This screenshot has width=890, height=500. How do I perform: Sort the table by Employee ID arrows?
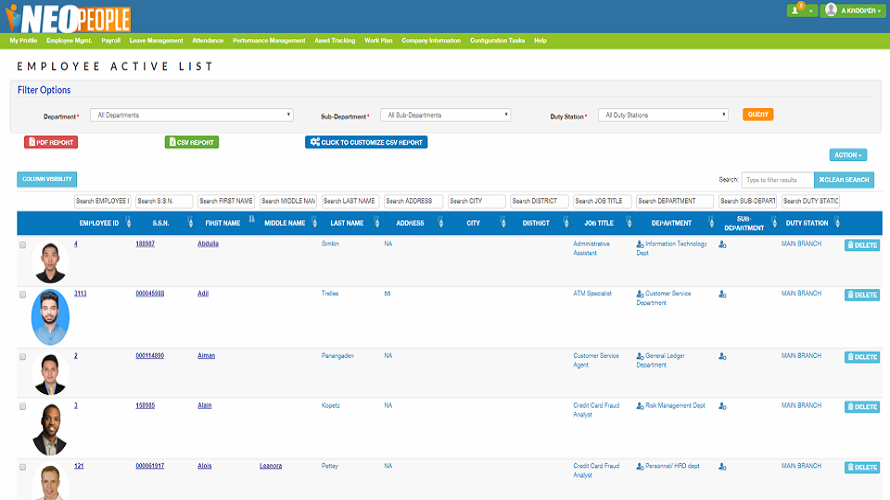click(x=128, y=223)
